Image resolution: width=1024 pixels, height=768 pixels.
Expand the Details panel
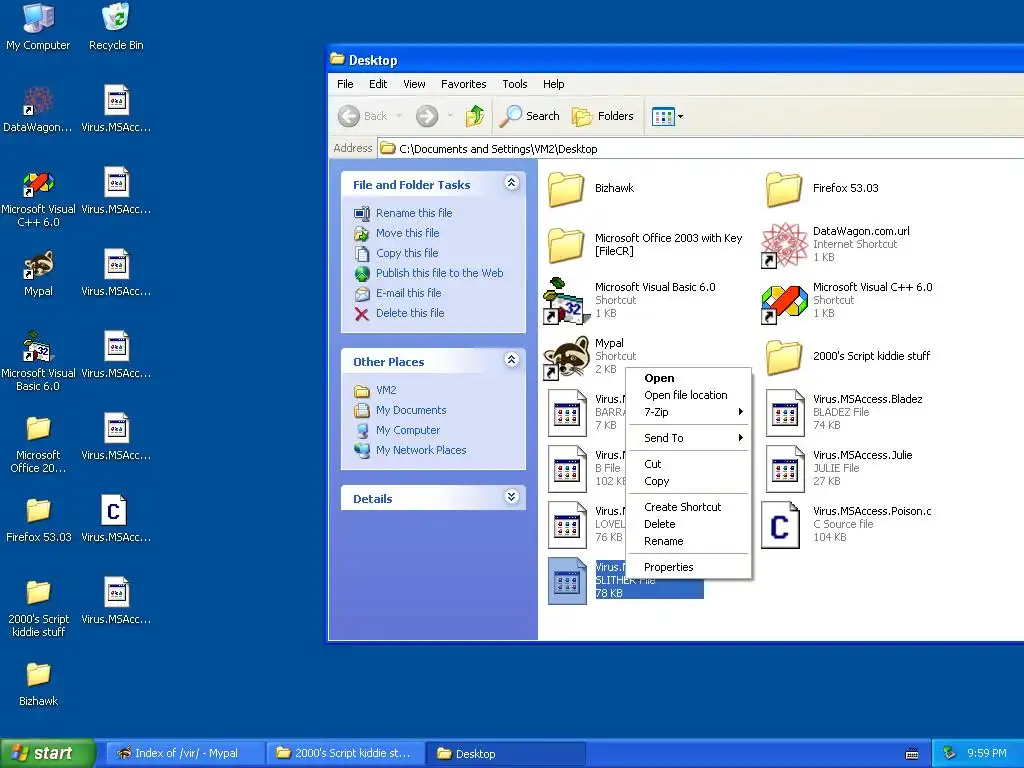pyautogui.click(x=512, y=497)
